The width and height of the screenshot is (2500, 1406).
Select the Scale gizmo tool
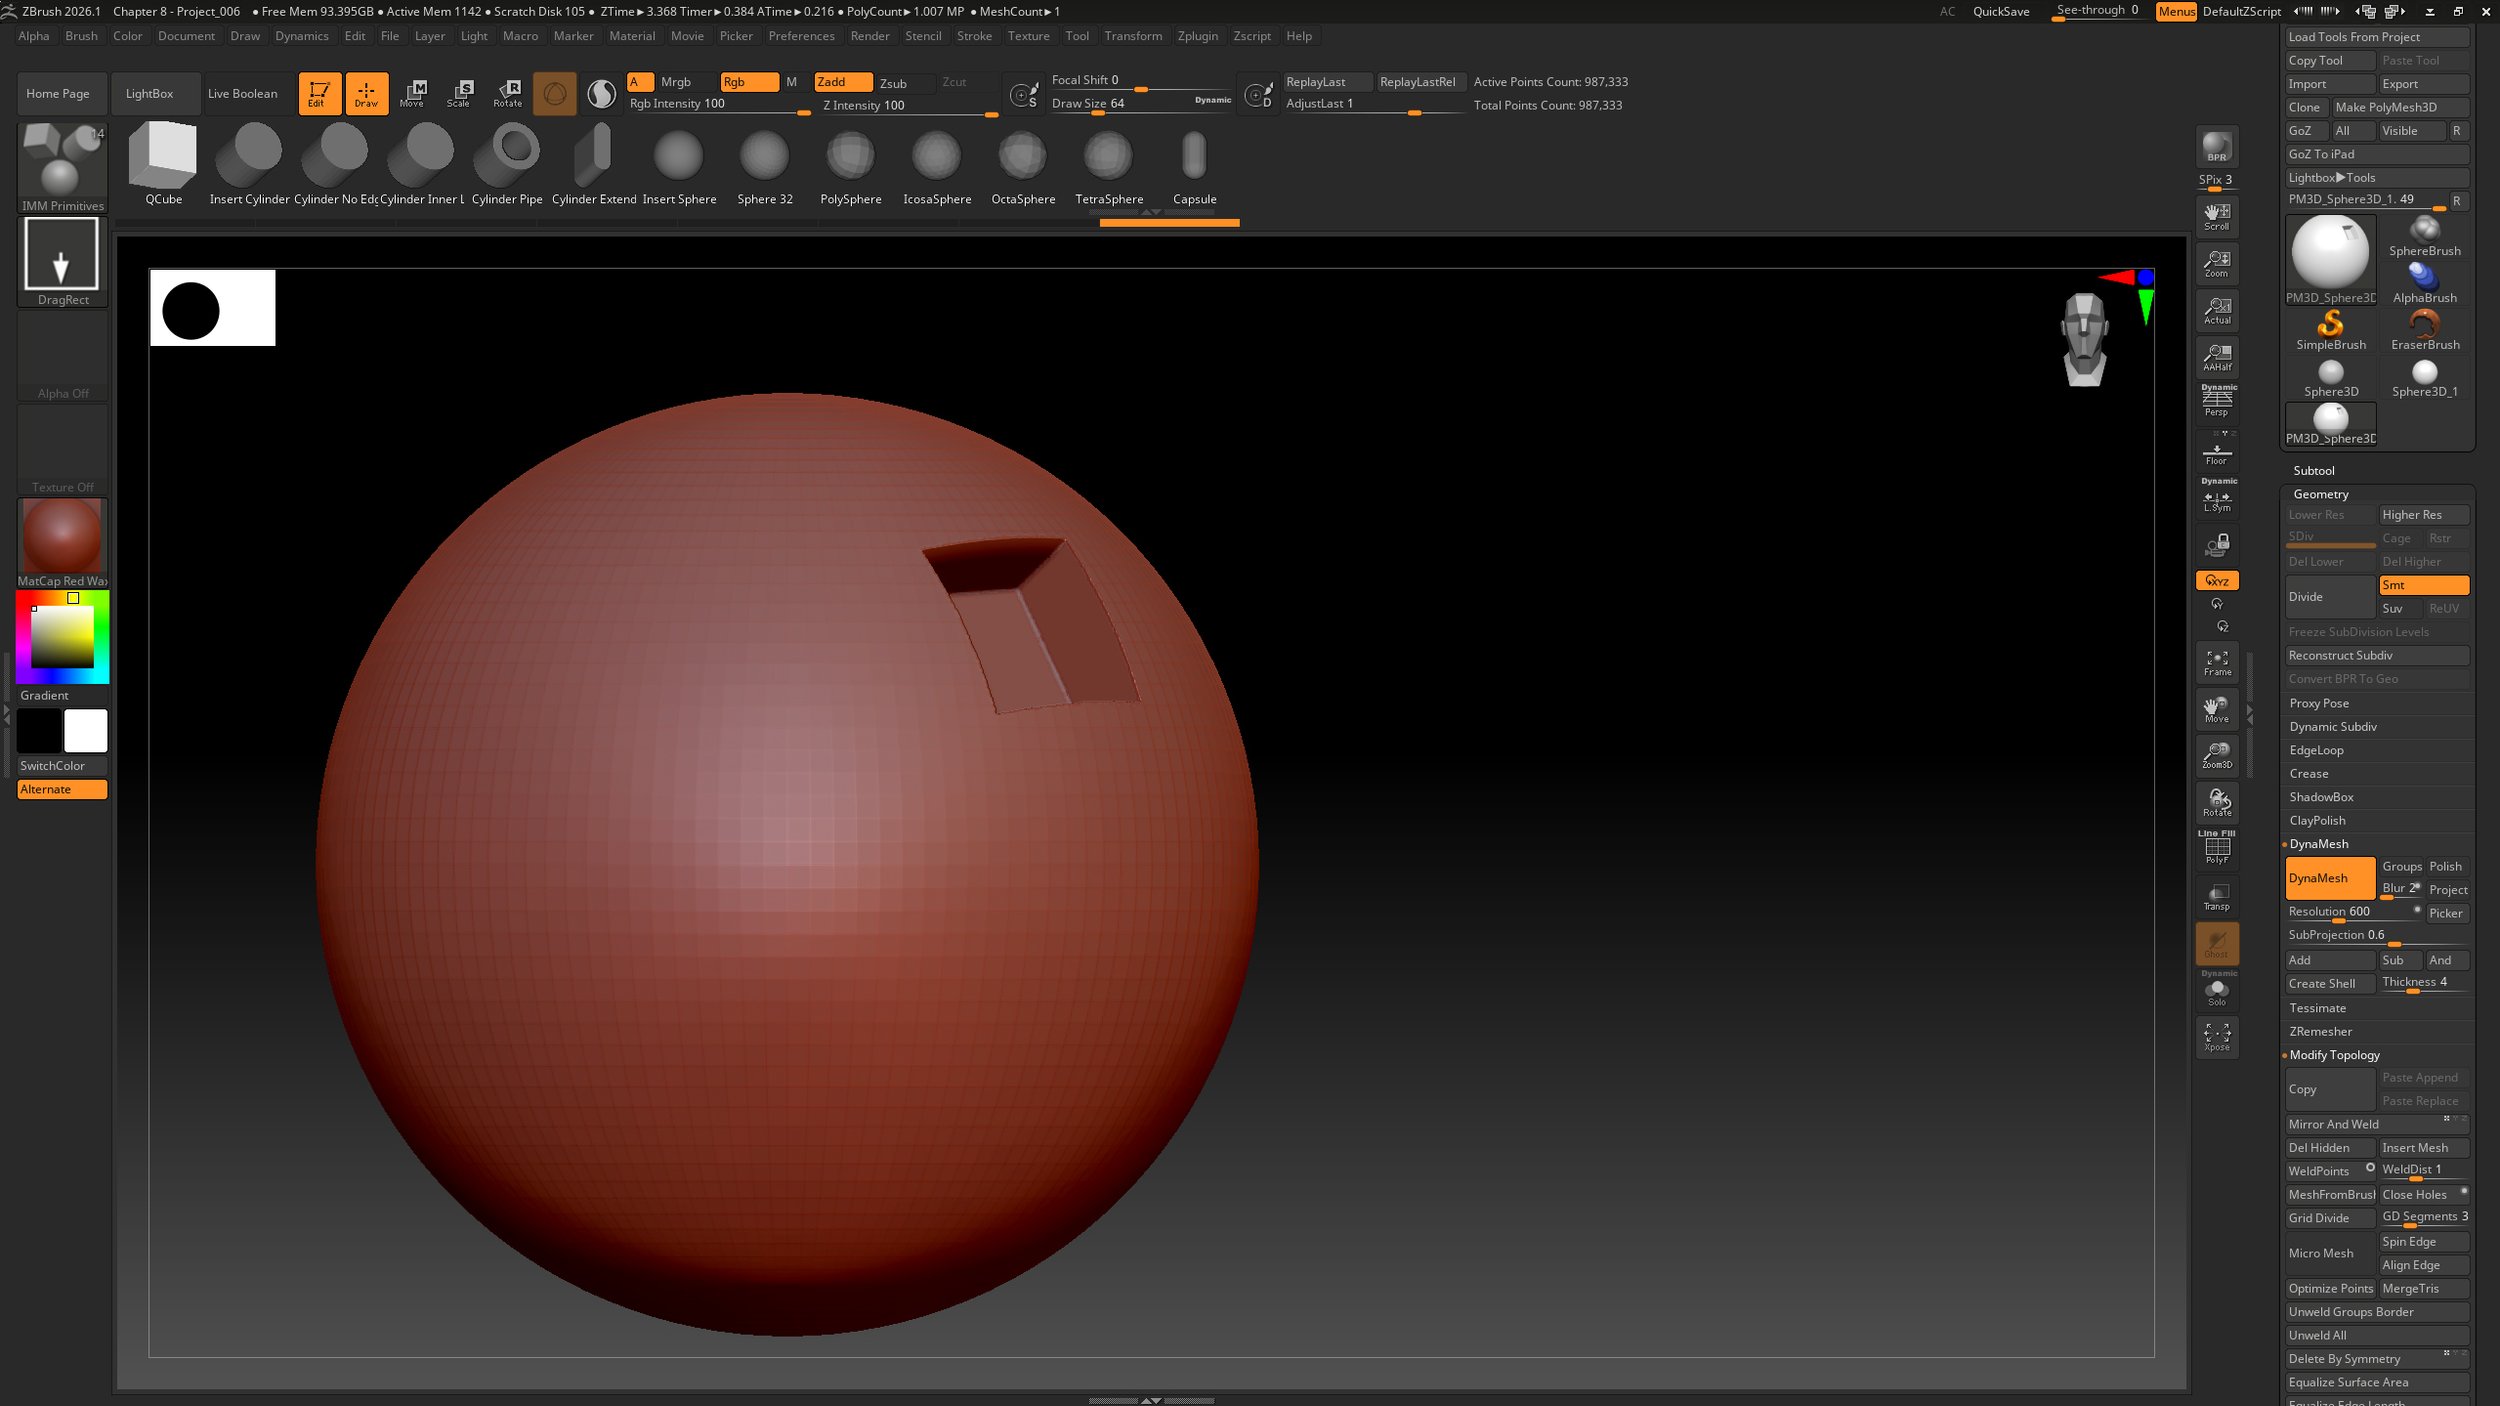click(459, 93)
